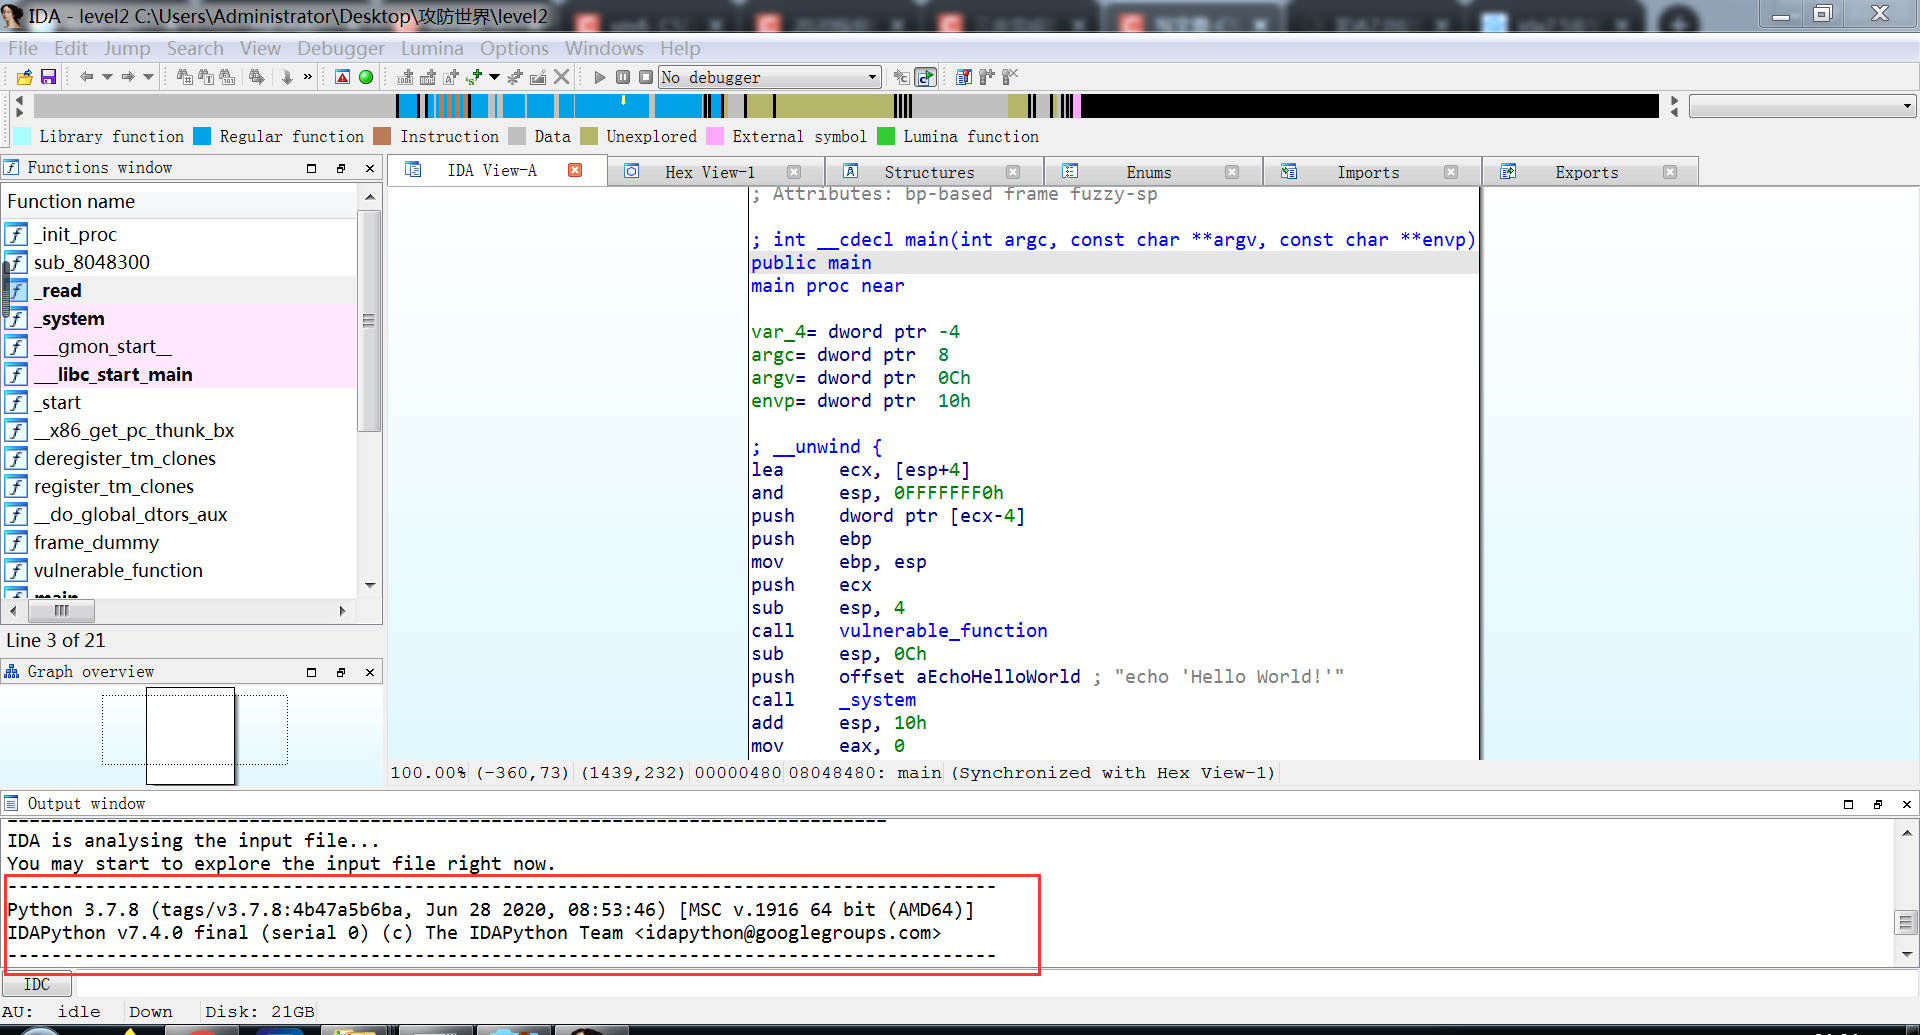Image resolution: width=1920 pixels, height=1035 pixels.
Task: Create data at cursor using DATA toolbar icon
Action: 428,77
